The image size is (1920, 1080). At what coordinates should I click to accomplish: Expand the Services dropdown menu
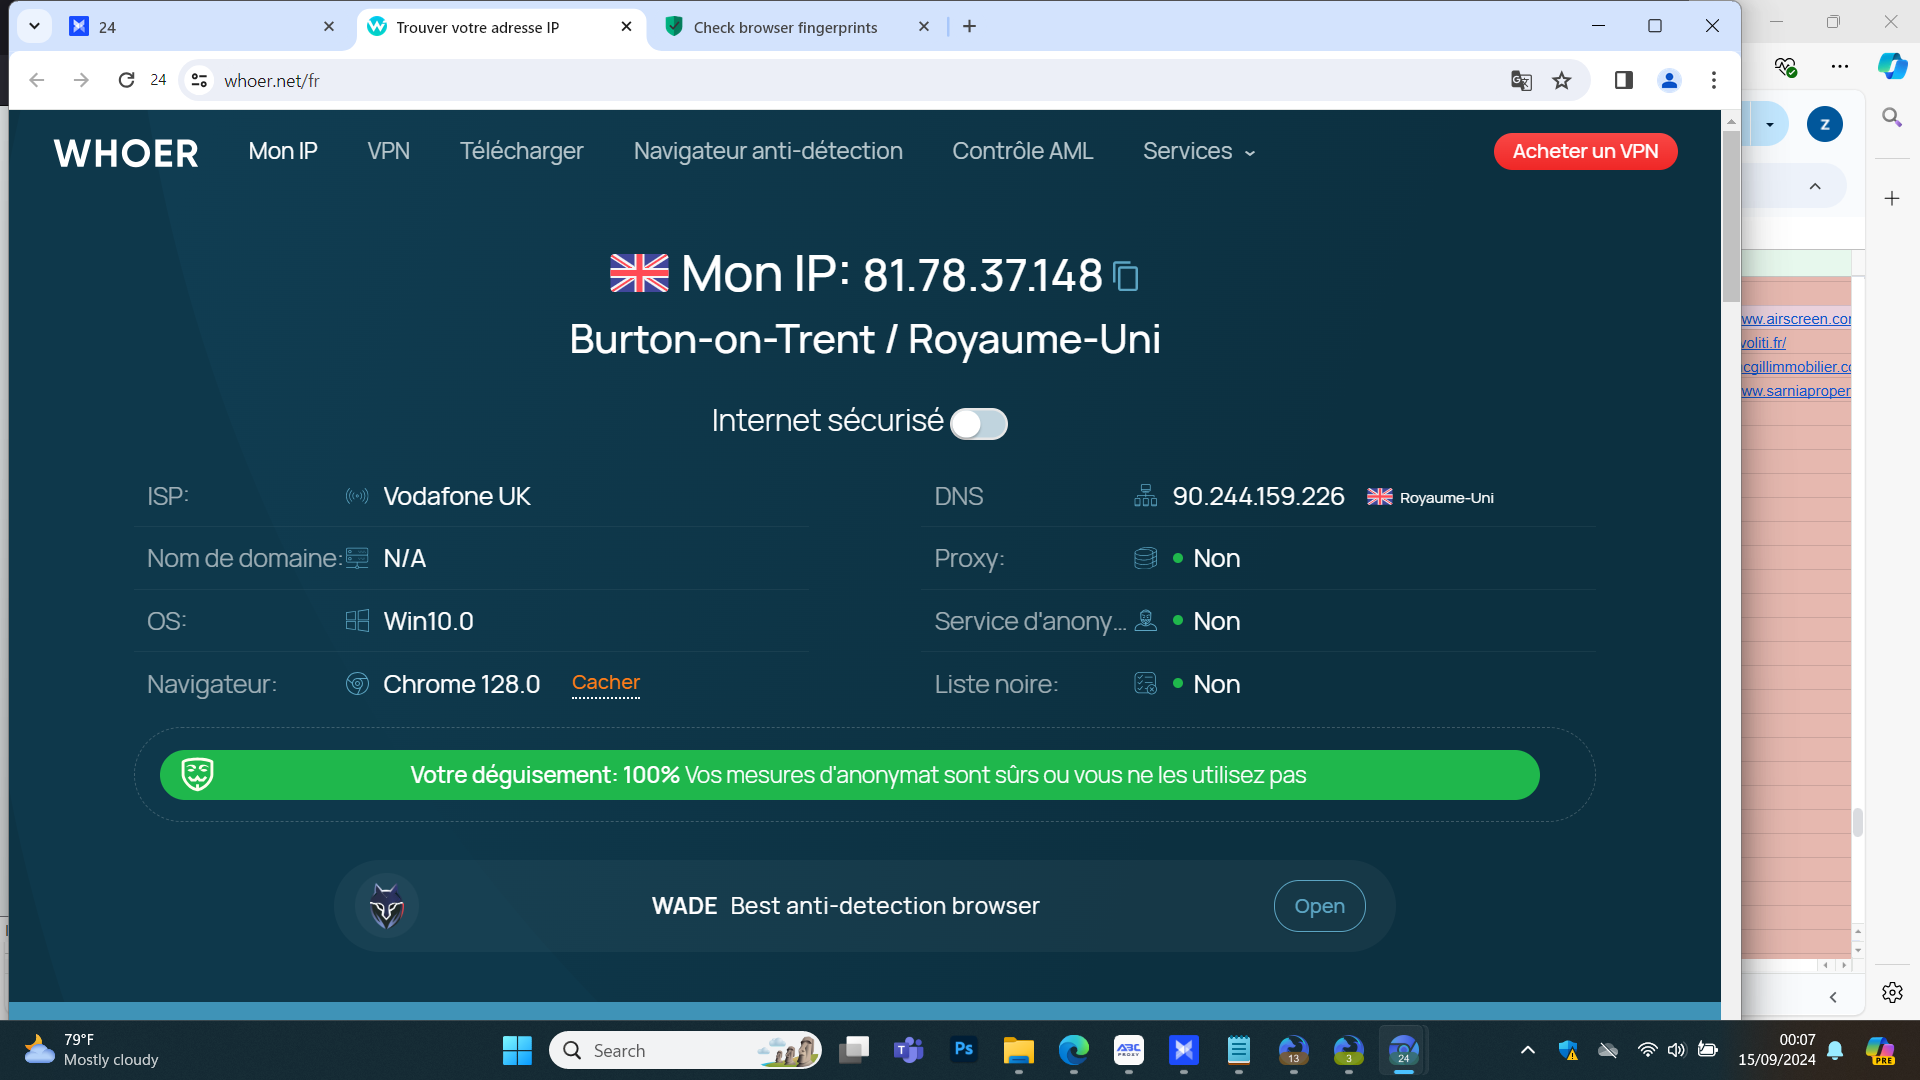[1198, 152]
